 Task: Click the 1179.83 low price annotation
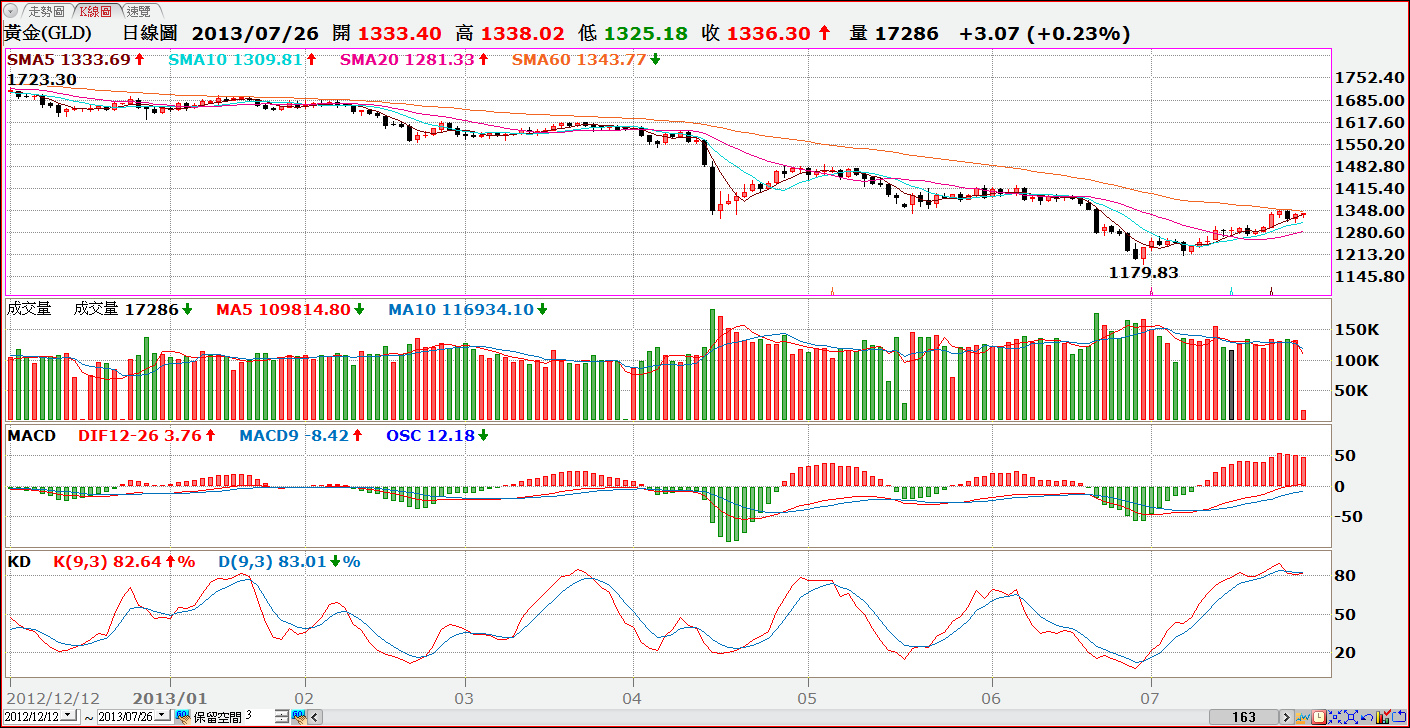point(1145,272)
